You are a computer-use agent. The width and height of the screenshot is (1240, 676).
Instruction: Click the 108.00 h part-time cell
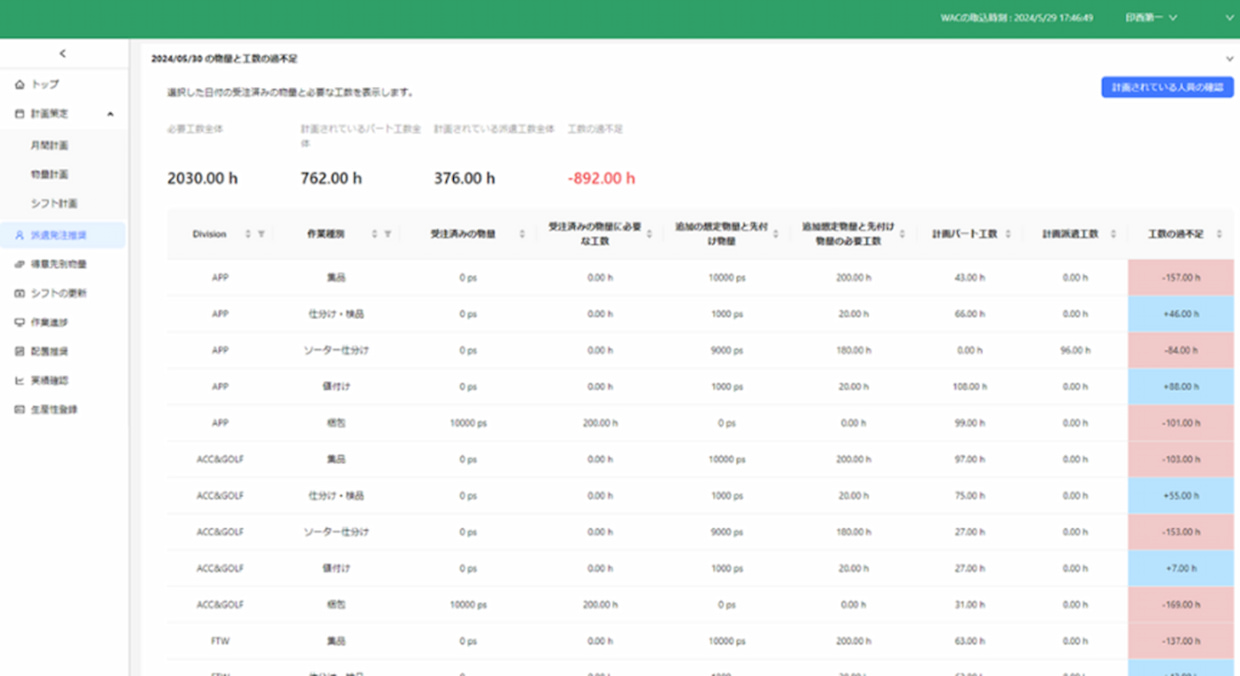[970, 387]
